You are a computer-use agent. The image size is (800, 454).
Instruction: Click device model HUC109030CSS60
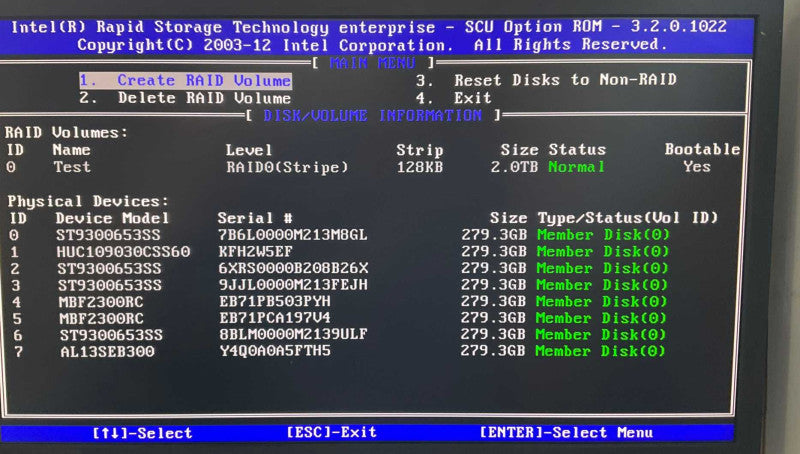(123, 251)
